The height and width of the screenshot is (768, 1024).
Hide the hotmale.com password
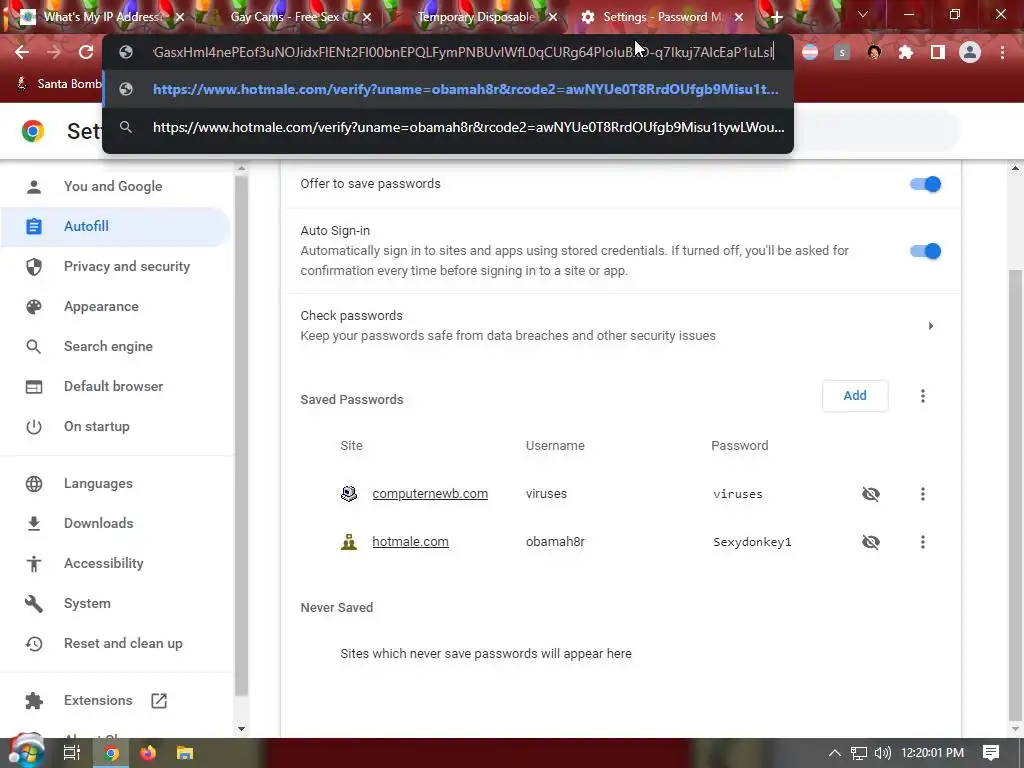coord(871,542)
